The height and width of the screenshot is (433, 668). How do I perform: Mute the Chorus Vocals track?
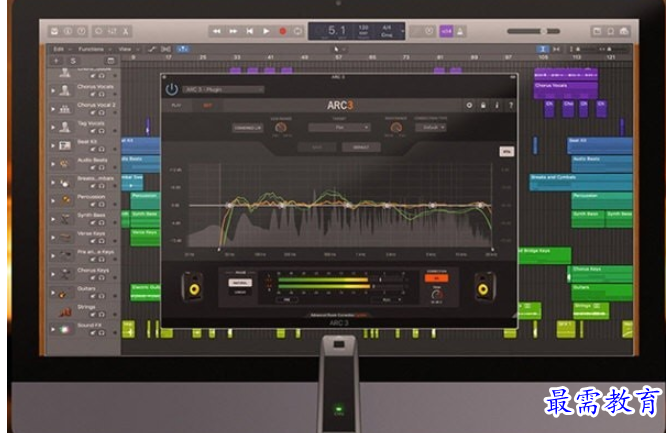click(93, 95)
